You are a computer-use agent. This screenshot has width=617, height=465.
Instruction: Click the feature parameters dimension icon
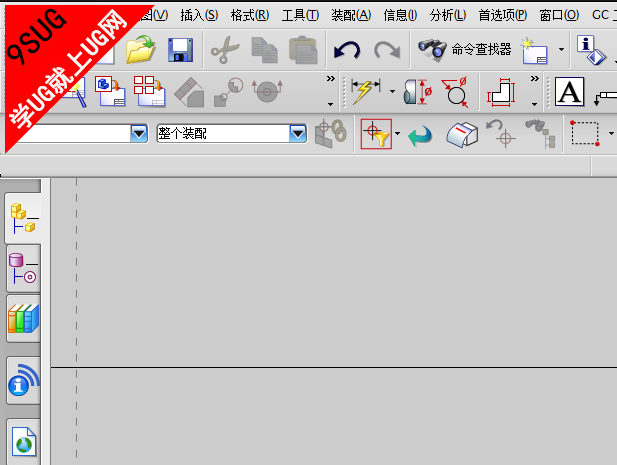click(501, 92)
